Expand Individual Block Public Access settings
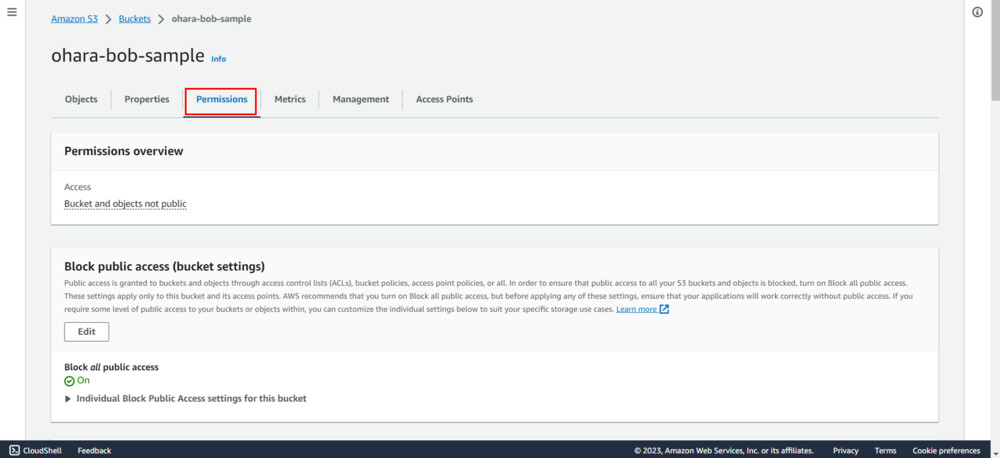This screenshot has width=1000, height=458. (x=68, y=398)
